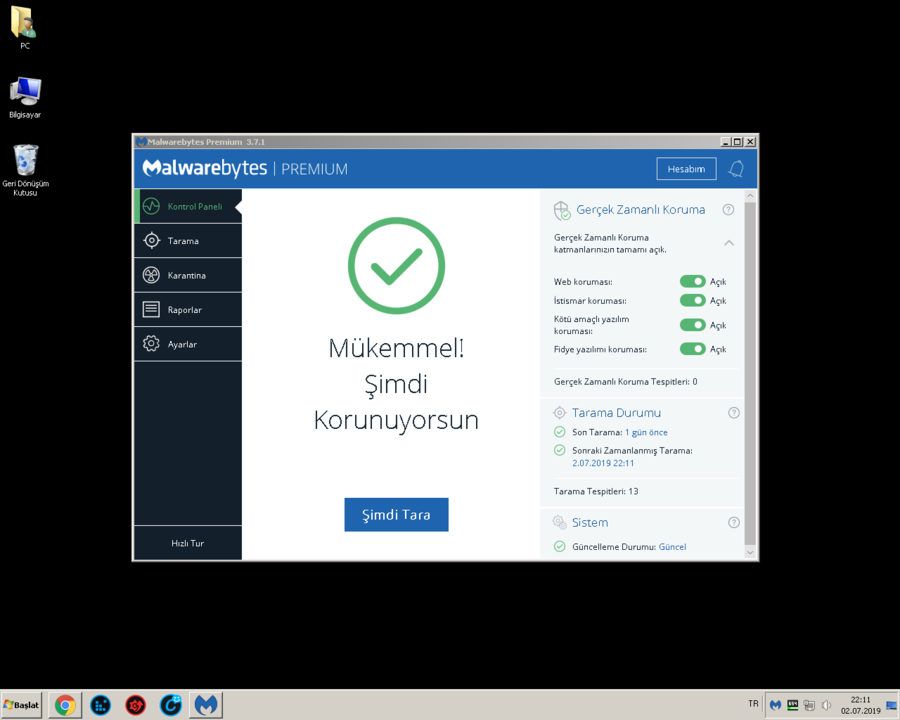The width and height of the screenshot is (900, 720).
Task: Collapse the Gerçek Zamanlı Koruma section chevron
Action: (729, 243)
